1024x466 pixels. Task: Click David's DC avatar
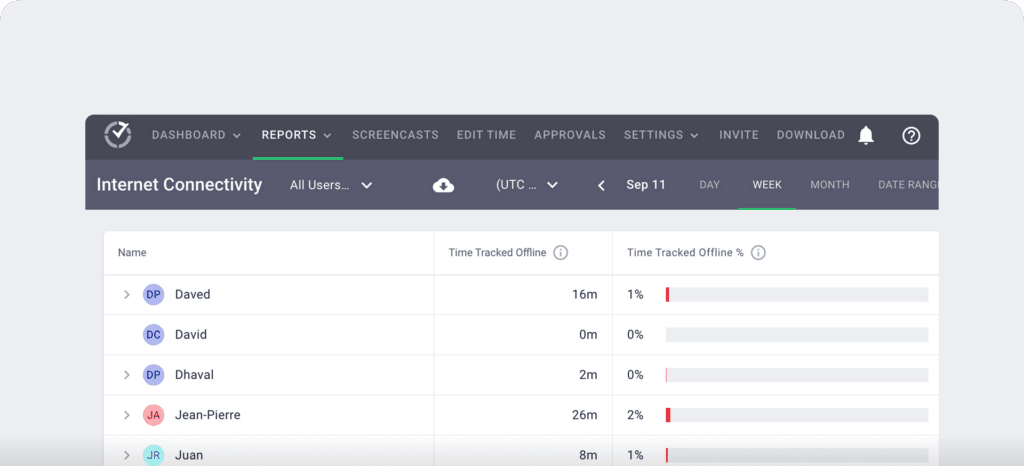pos(153,335)
